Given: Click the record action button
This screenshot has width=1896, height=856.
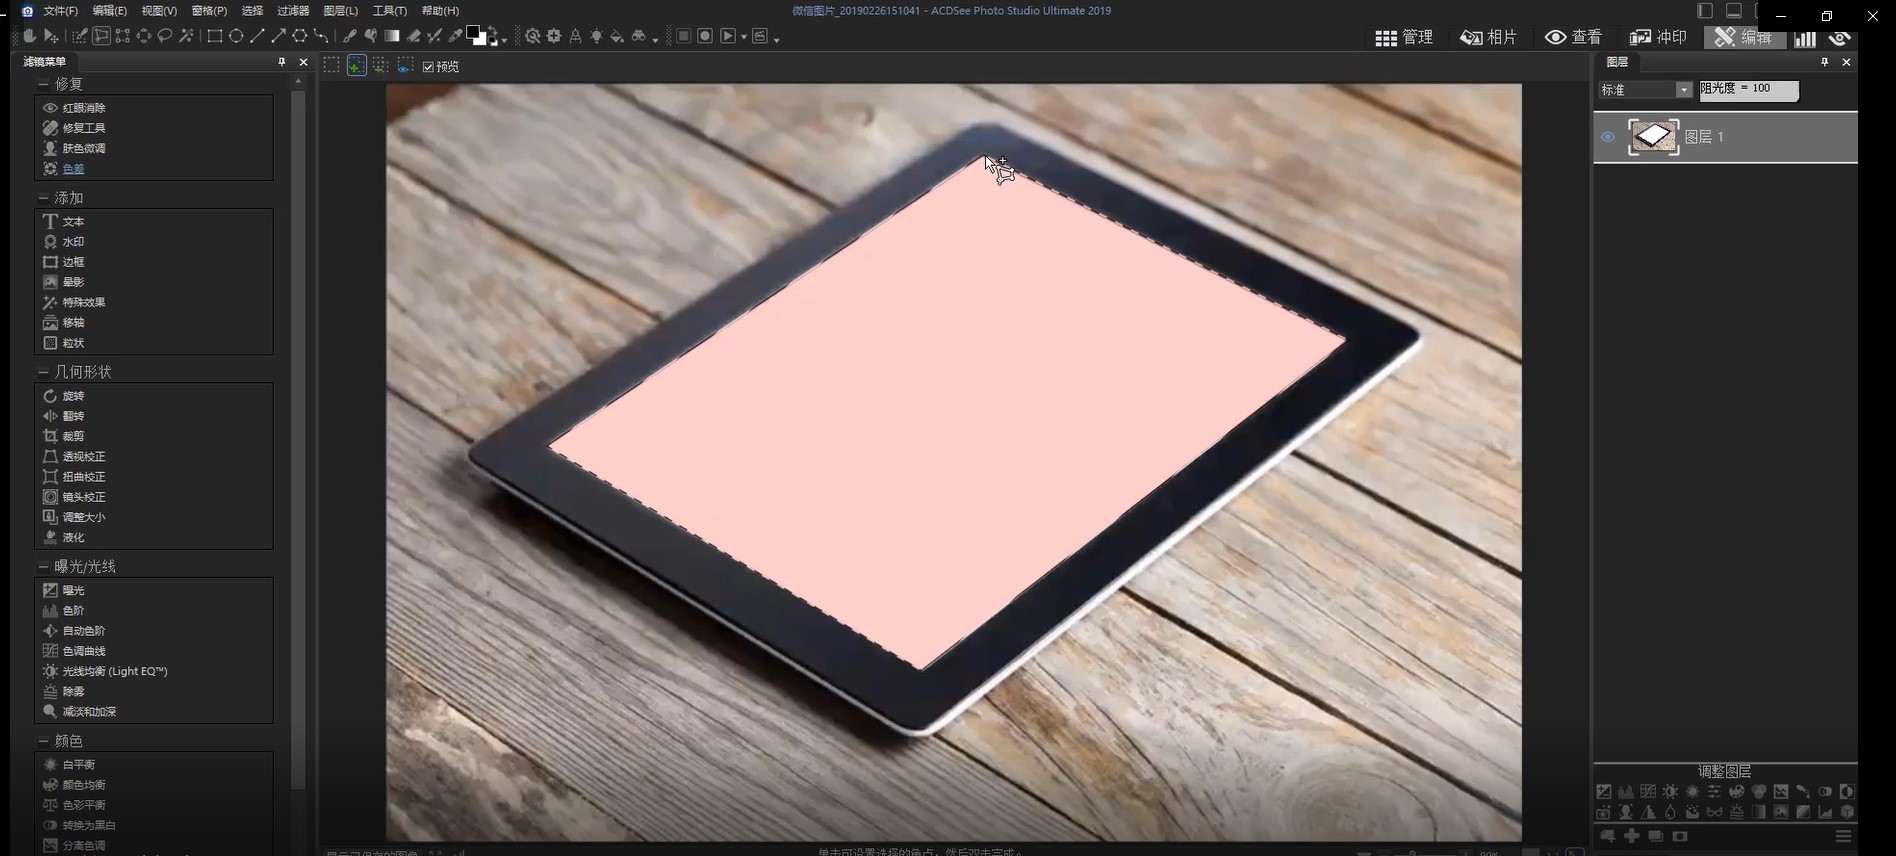Looking at the screenshot, I should [705, 36].
